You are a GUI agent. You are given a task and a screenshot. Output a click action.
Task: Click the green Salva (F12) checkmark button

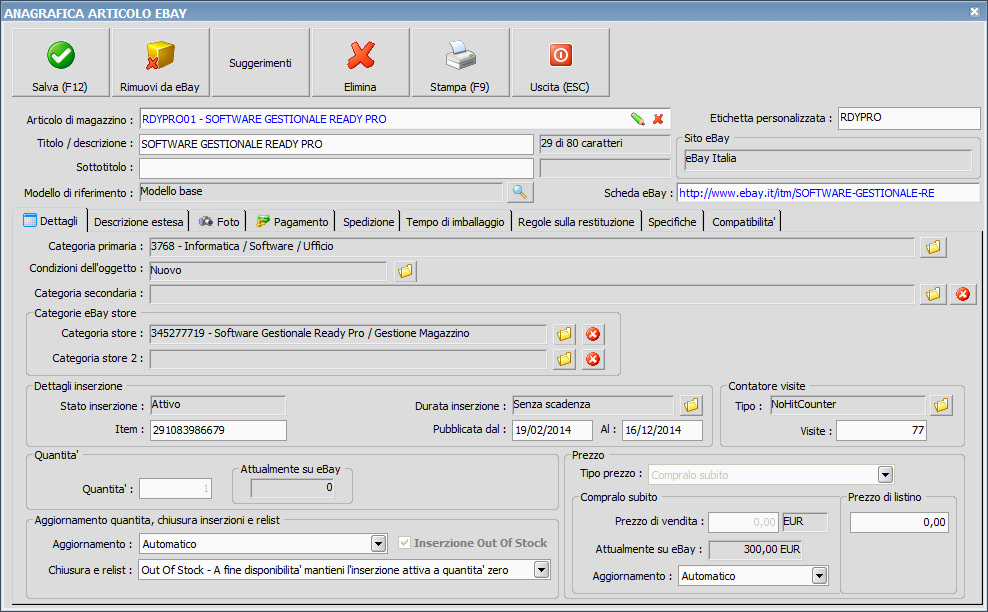click(60, 62)
